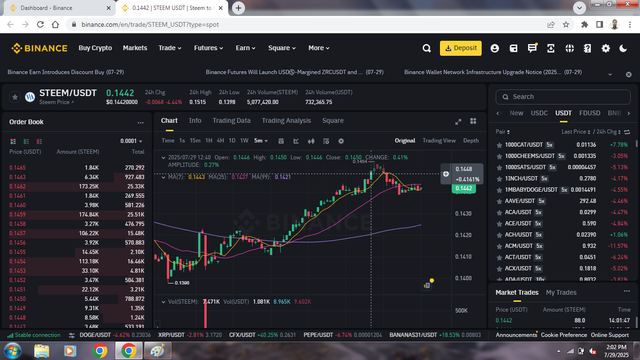The height and width of the screenshot is (360, 640).
Task: Collapse the OHLC info line chevron
Action: [x=163, y=158]
